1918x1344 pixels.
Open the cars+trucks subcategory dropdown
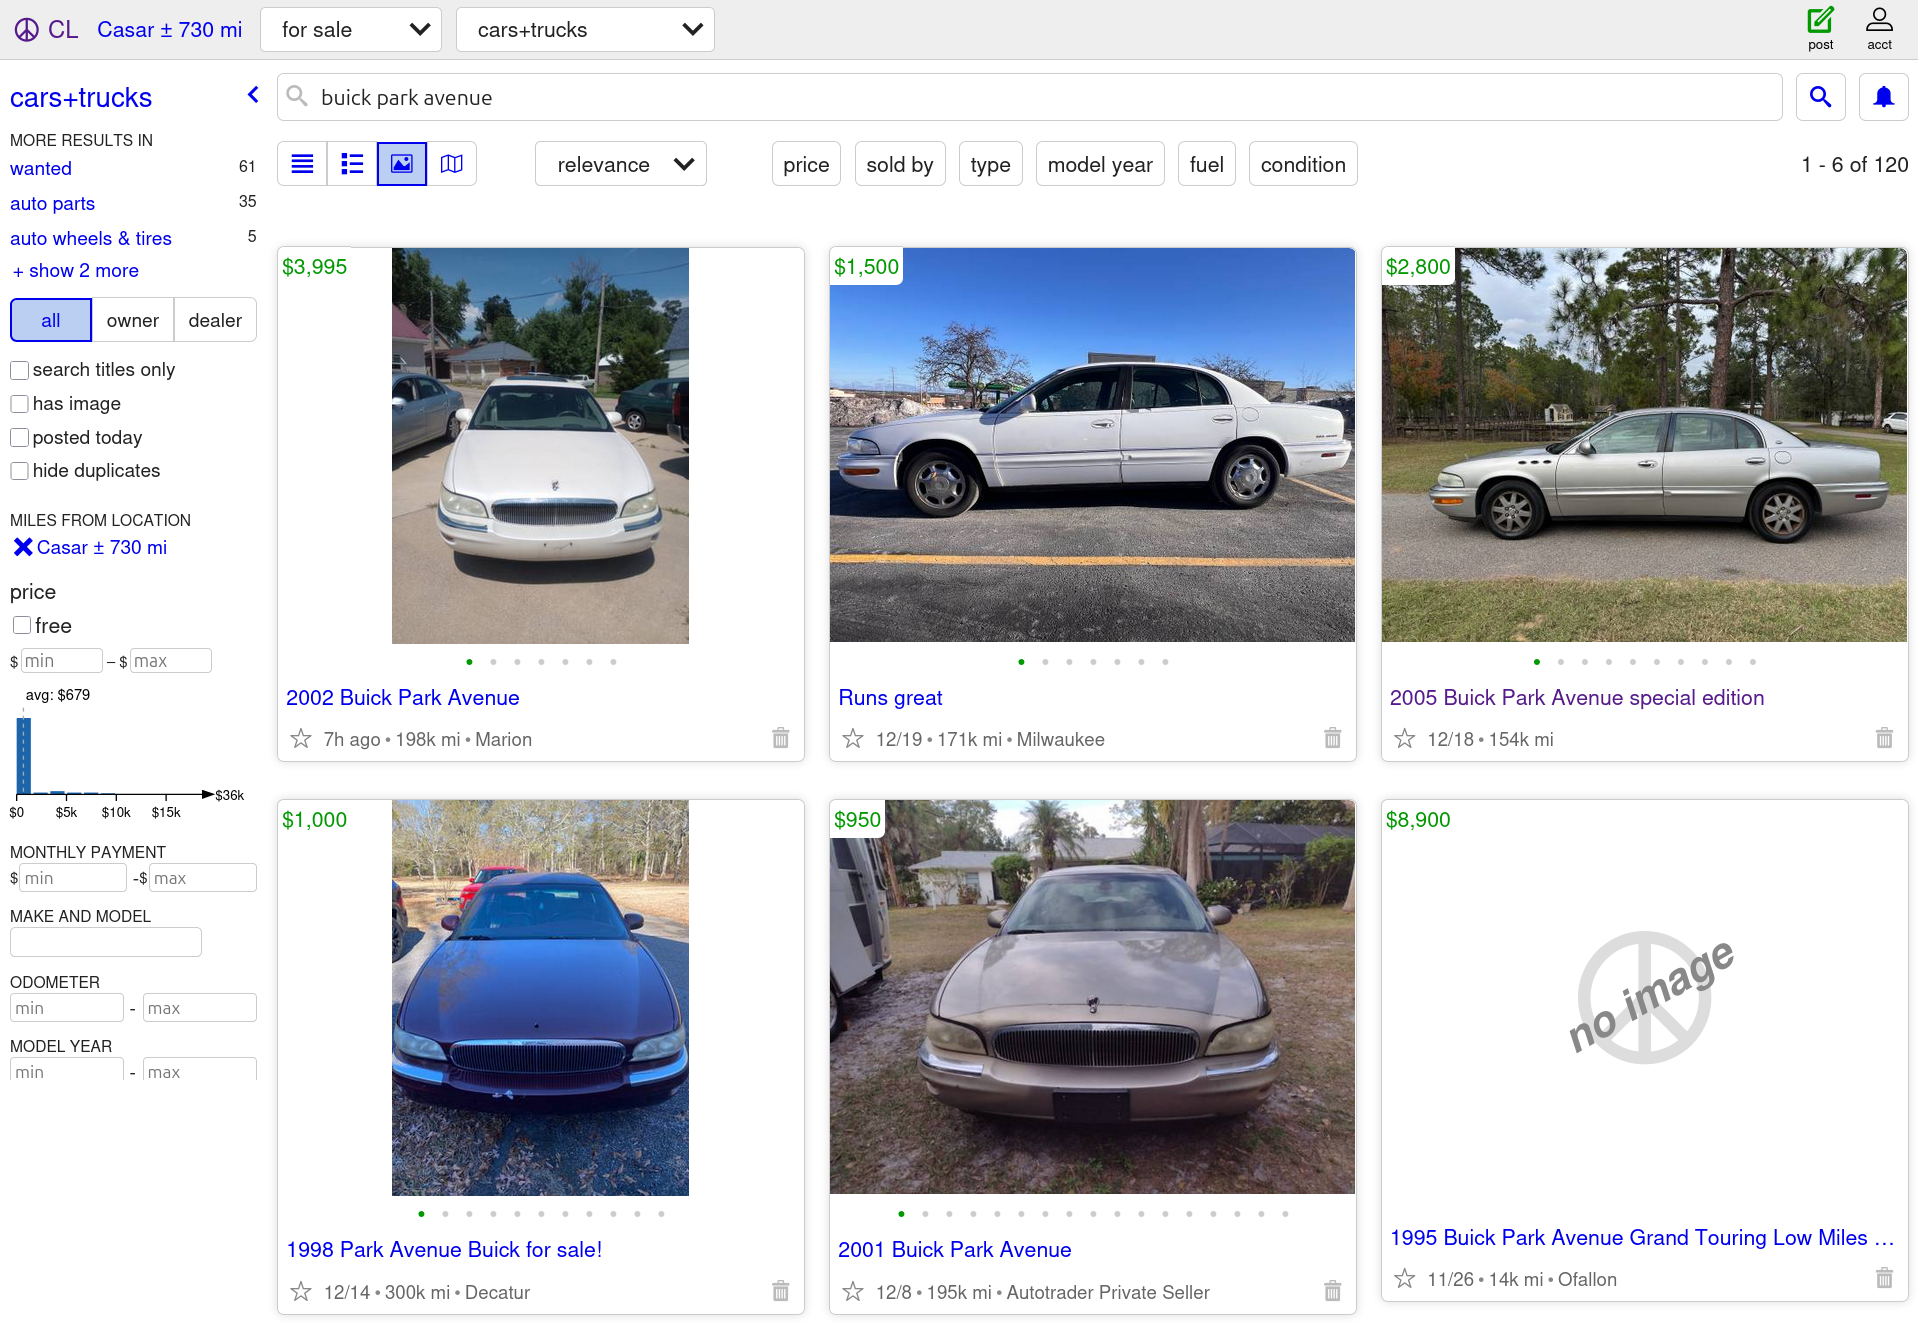pos(585,30)
